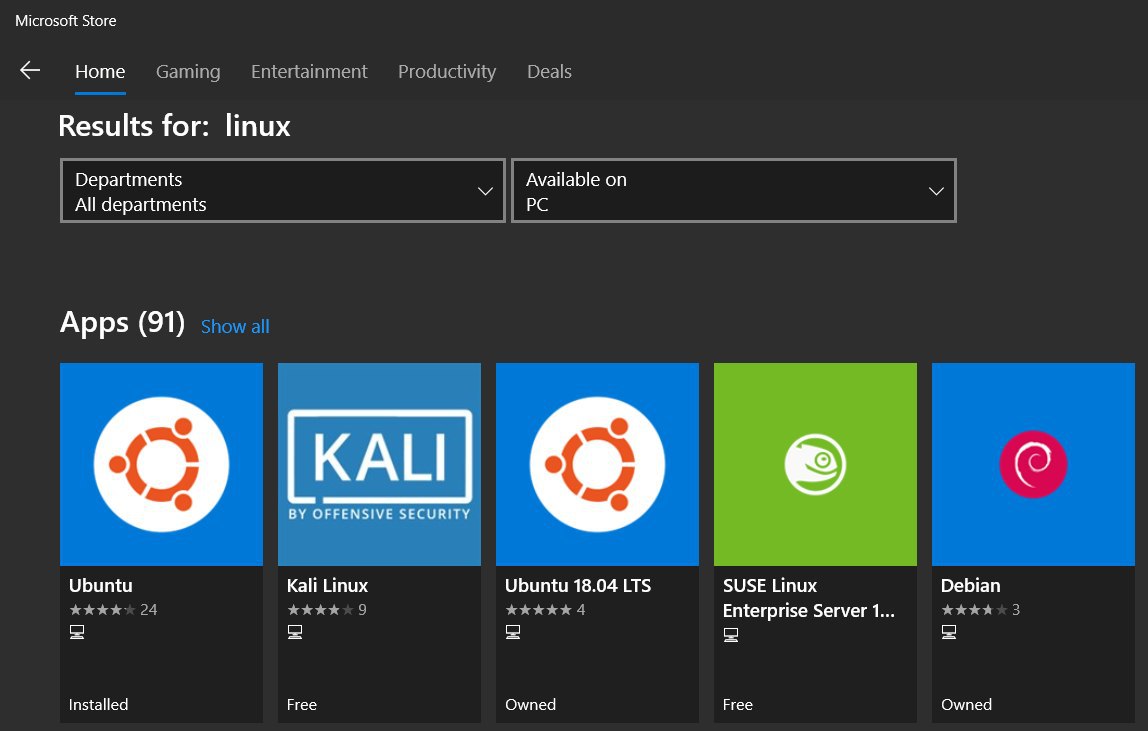Image resolution: width=1148 pixels, height=731 pixels.
Task: Click the chevron in Available on box
Action: tap(936, 191)
